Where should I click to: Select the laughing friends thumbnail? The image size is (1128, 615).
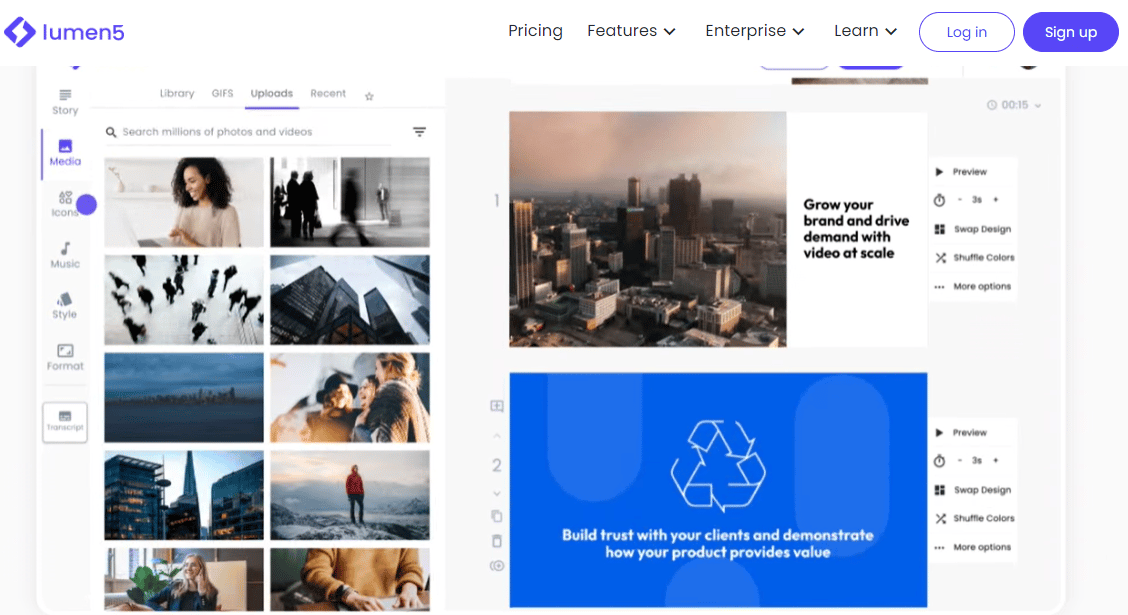point(350,398)
